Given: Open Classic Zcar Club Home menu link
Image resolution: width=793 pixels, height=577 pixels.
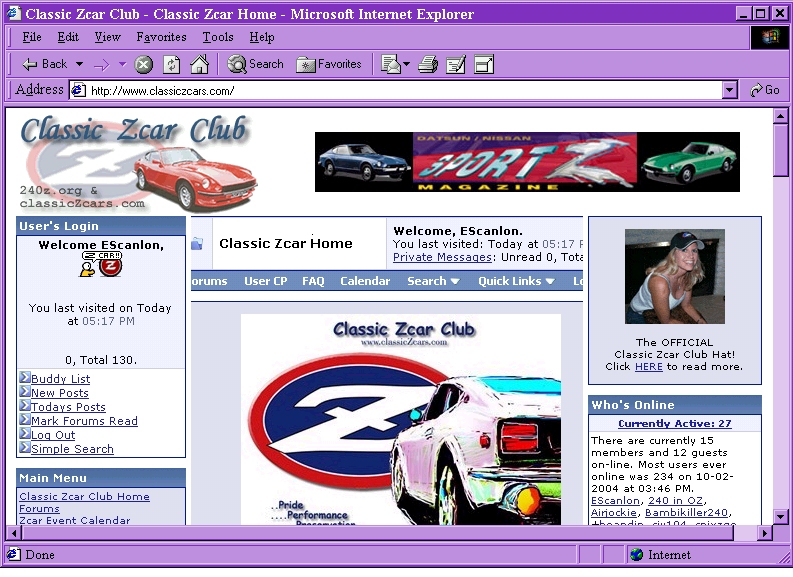Looking at the screenshot, I should click(x=84, y=497).
